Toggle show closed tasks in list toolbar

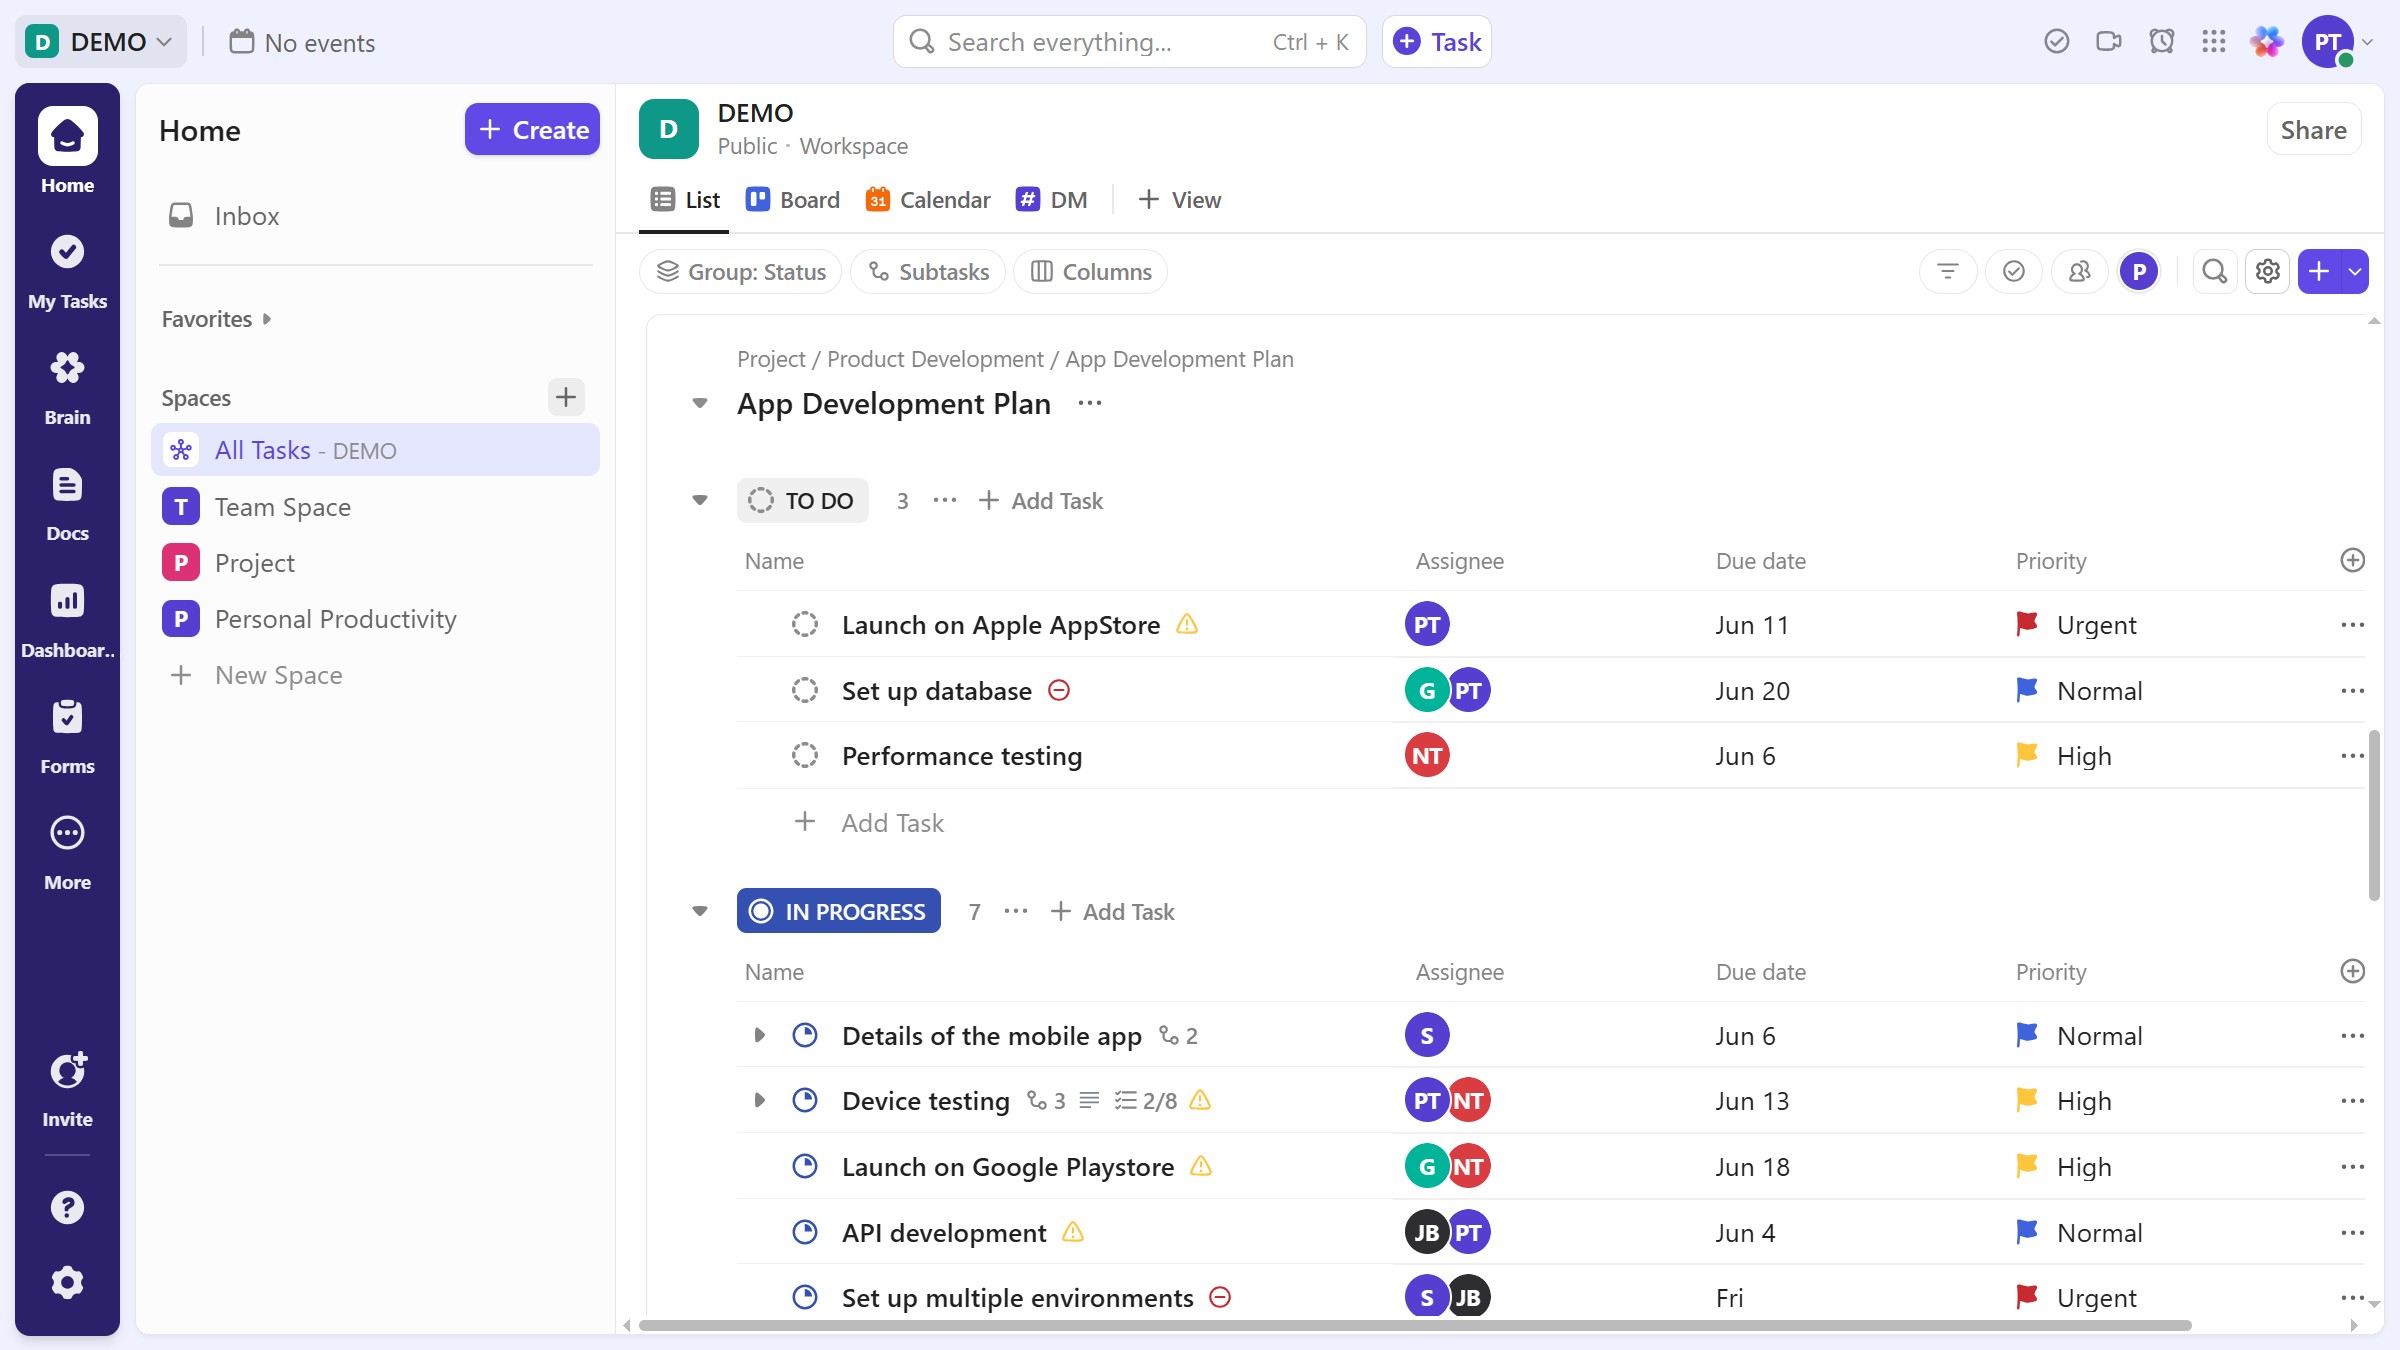[2014, 271]
